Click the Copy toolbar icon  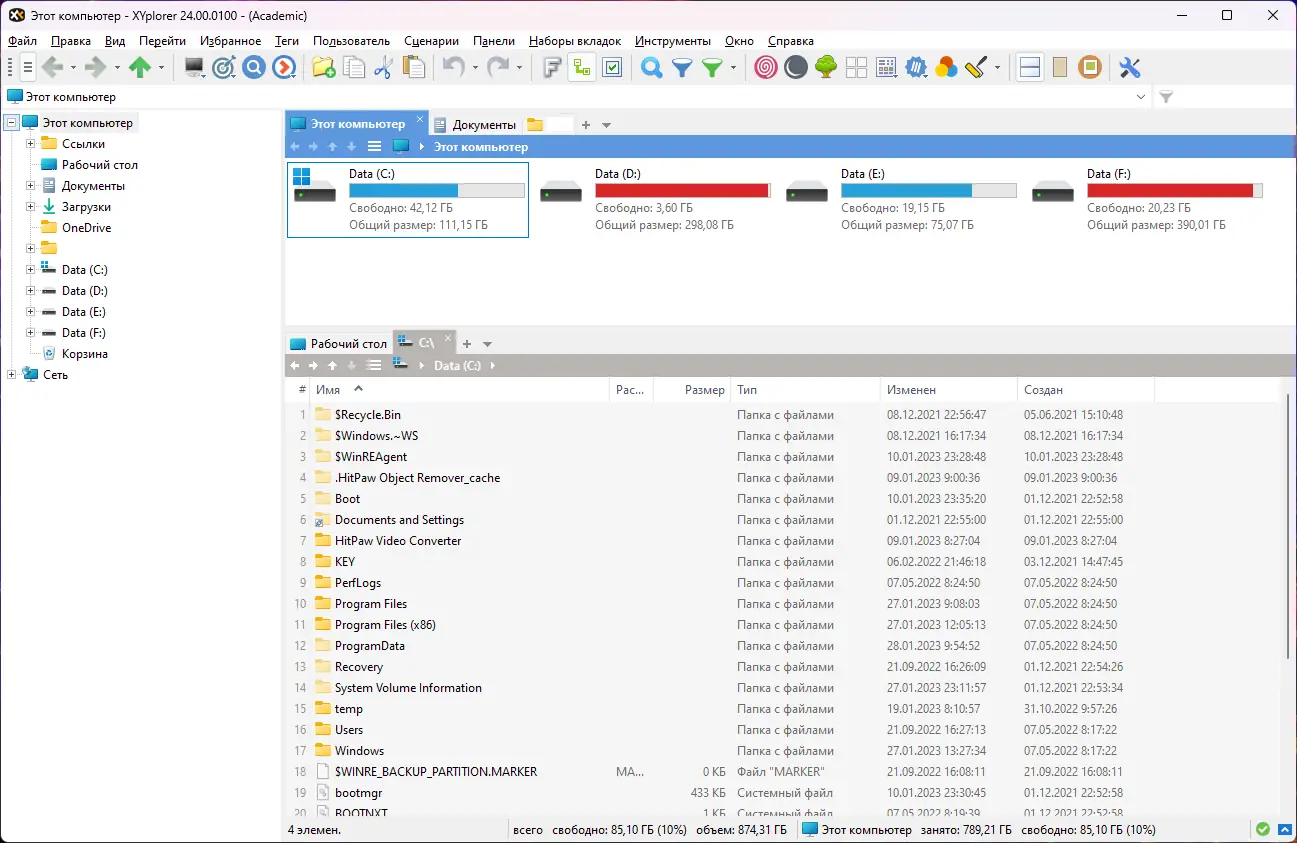click(353, 67)
